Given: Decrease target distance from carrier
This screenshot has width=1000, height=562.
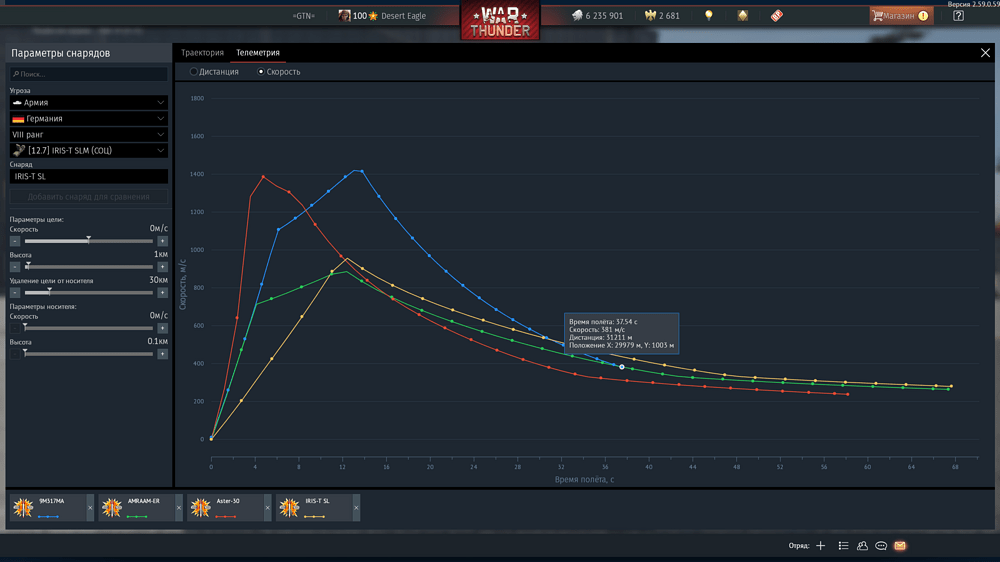Looking at the screenshot, I should pyautogui.click(x=15, y=293).
